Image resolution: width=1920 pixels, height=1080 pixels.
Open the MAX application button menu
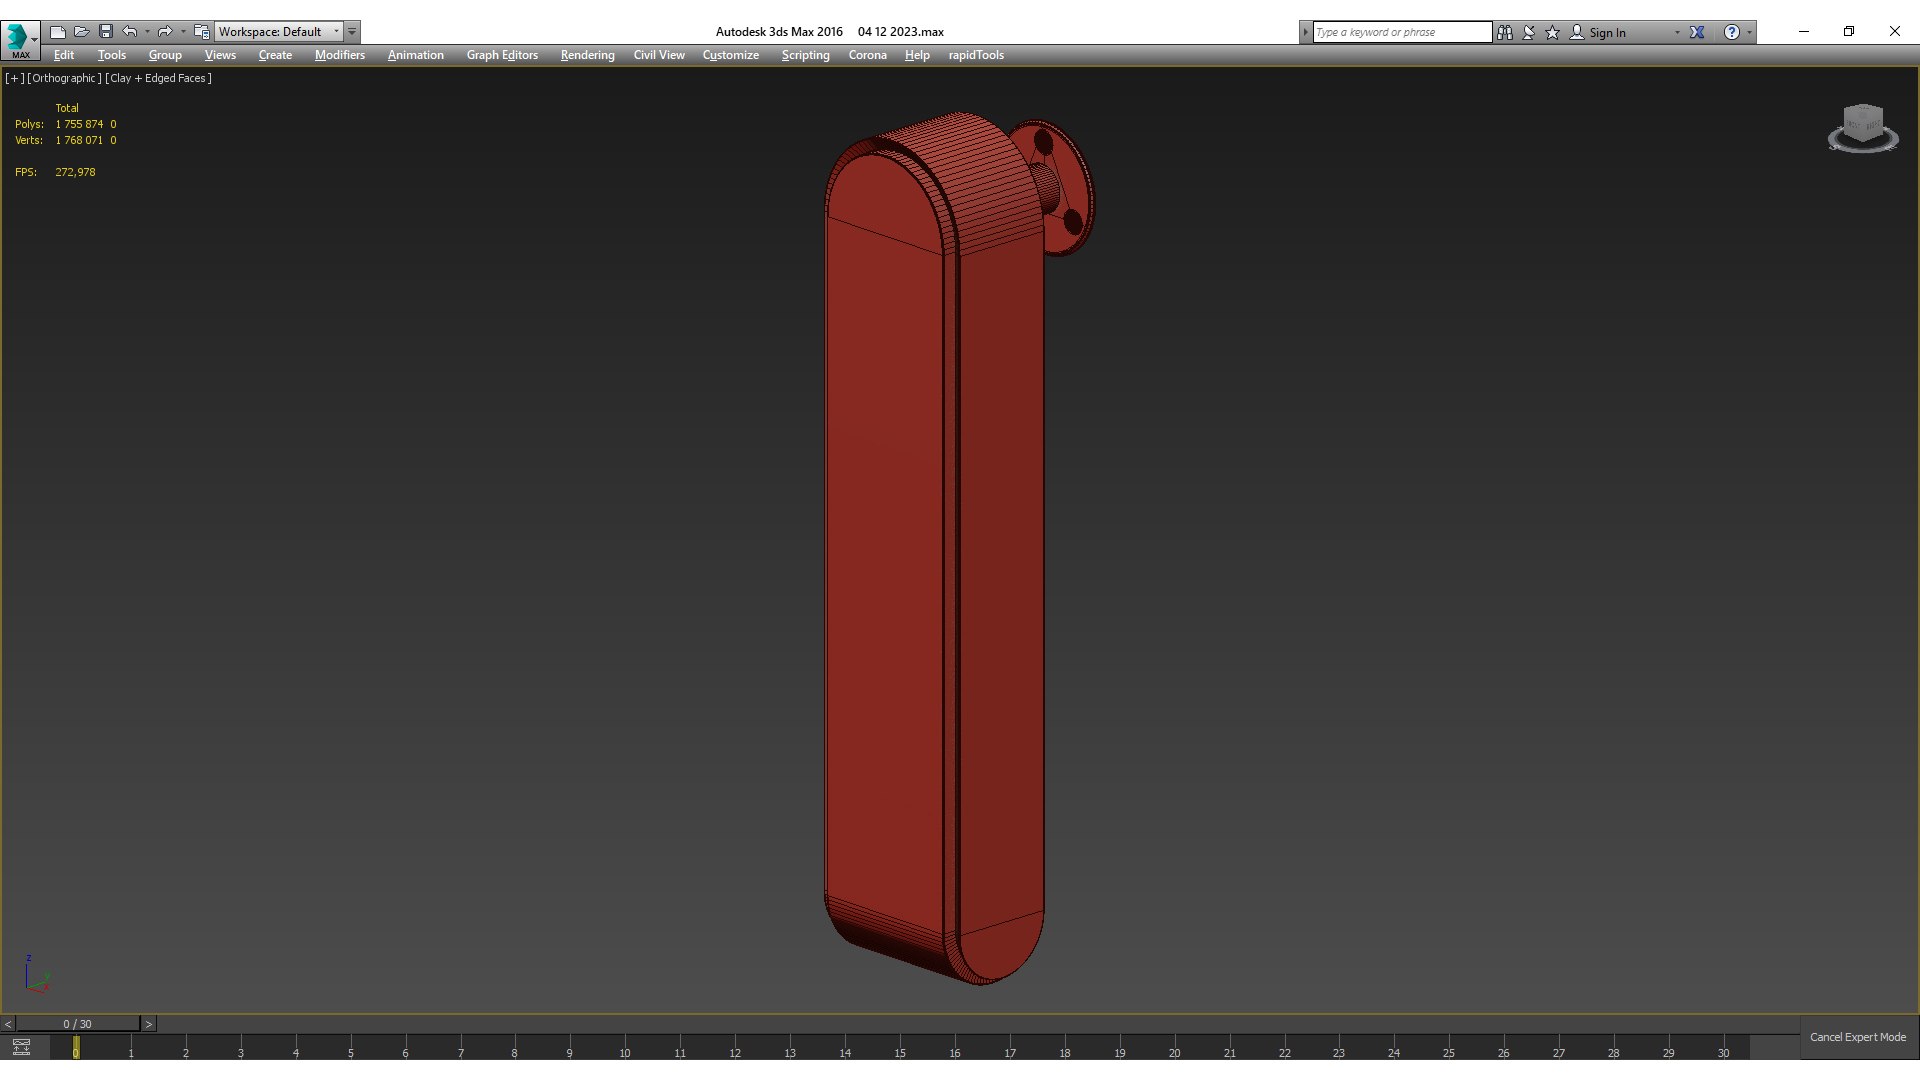pyautogui.click(x=19, y=38)
